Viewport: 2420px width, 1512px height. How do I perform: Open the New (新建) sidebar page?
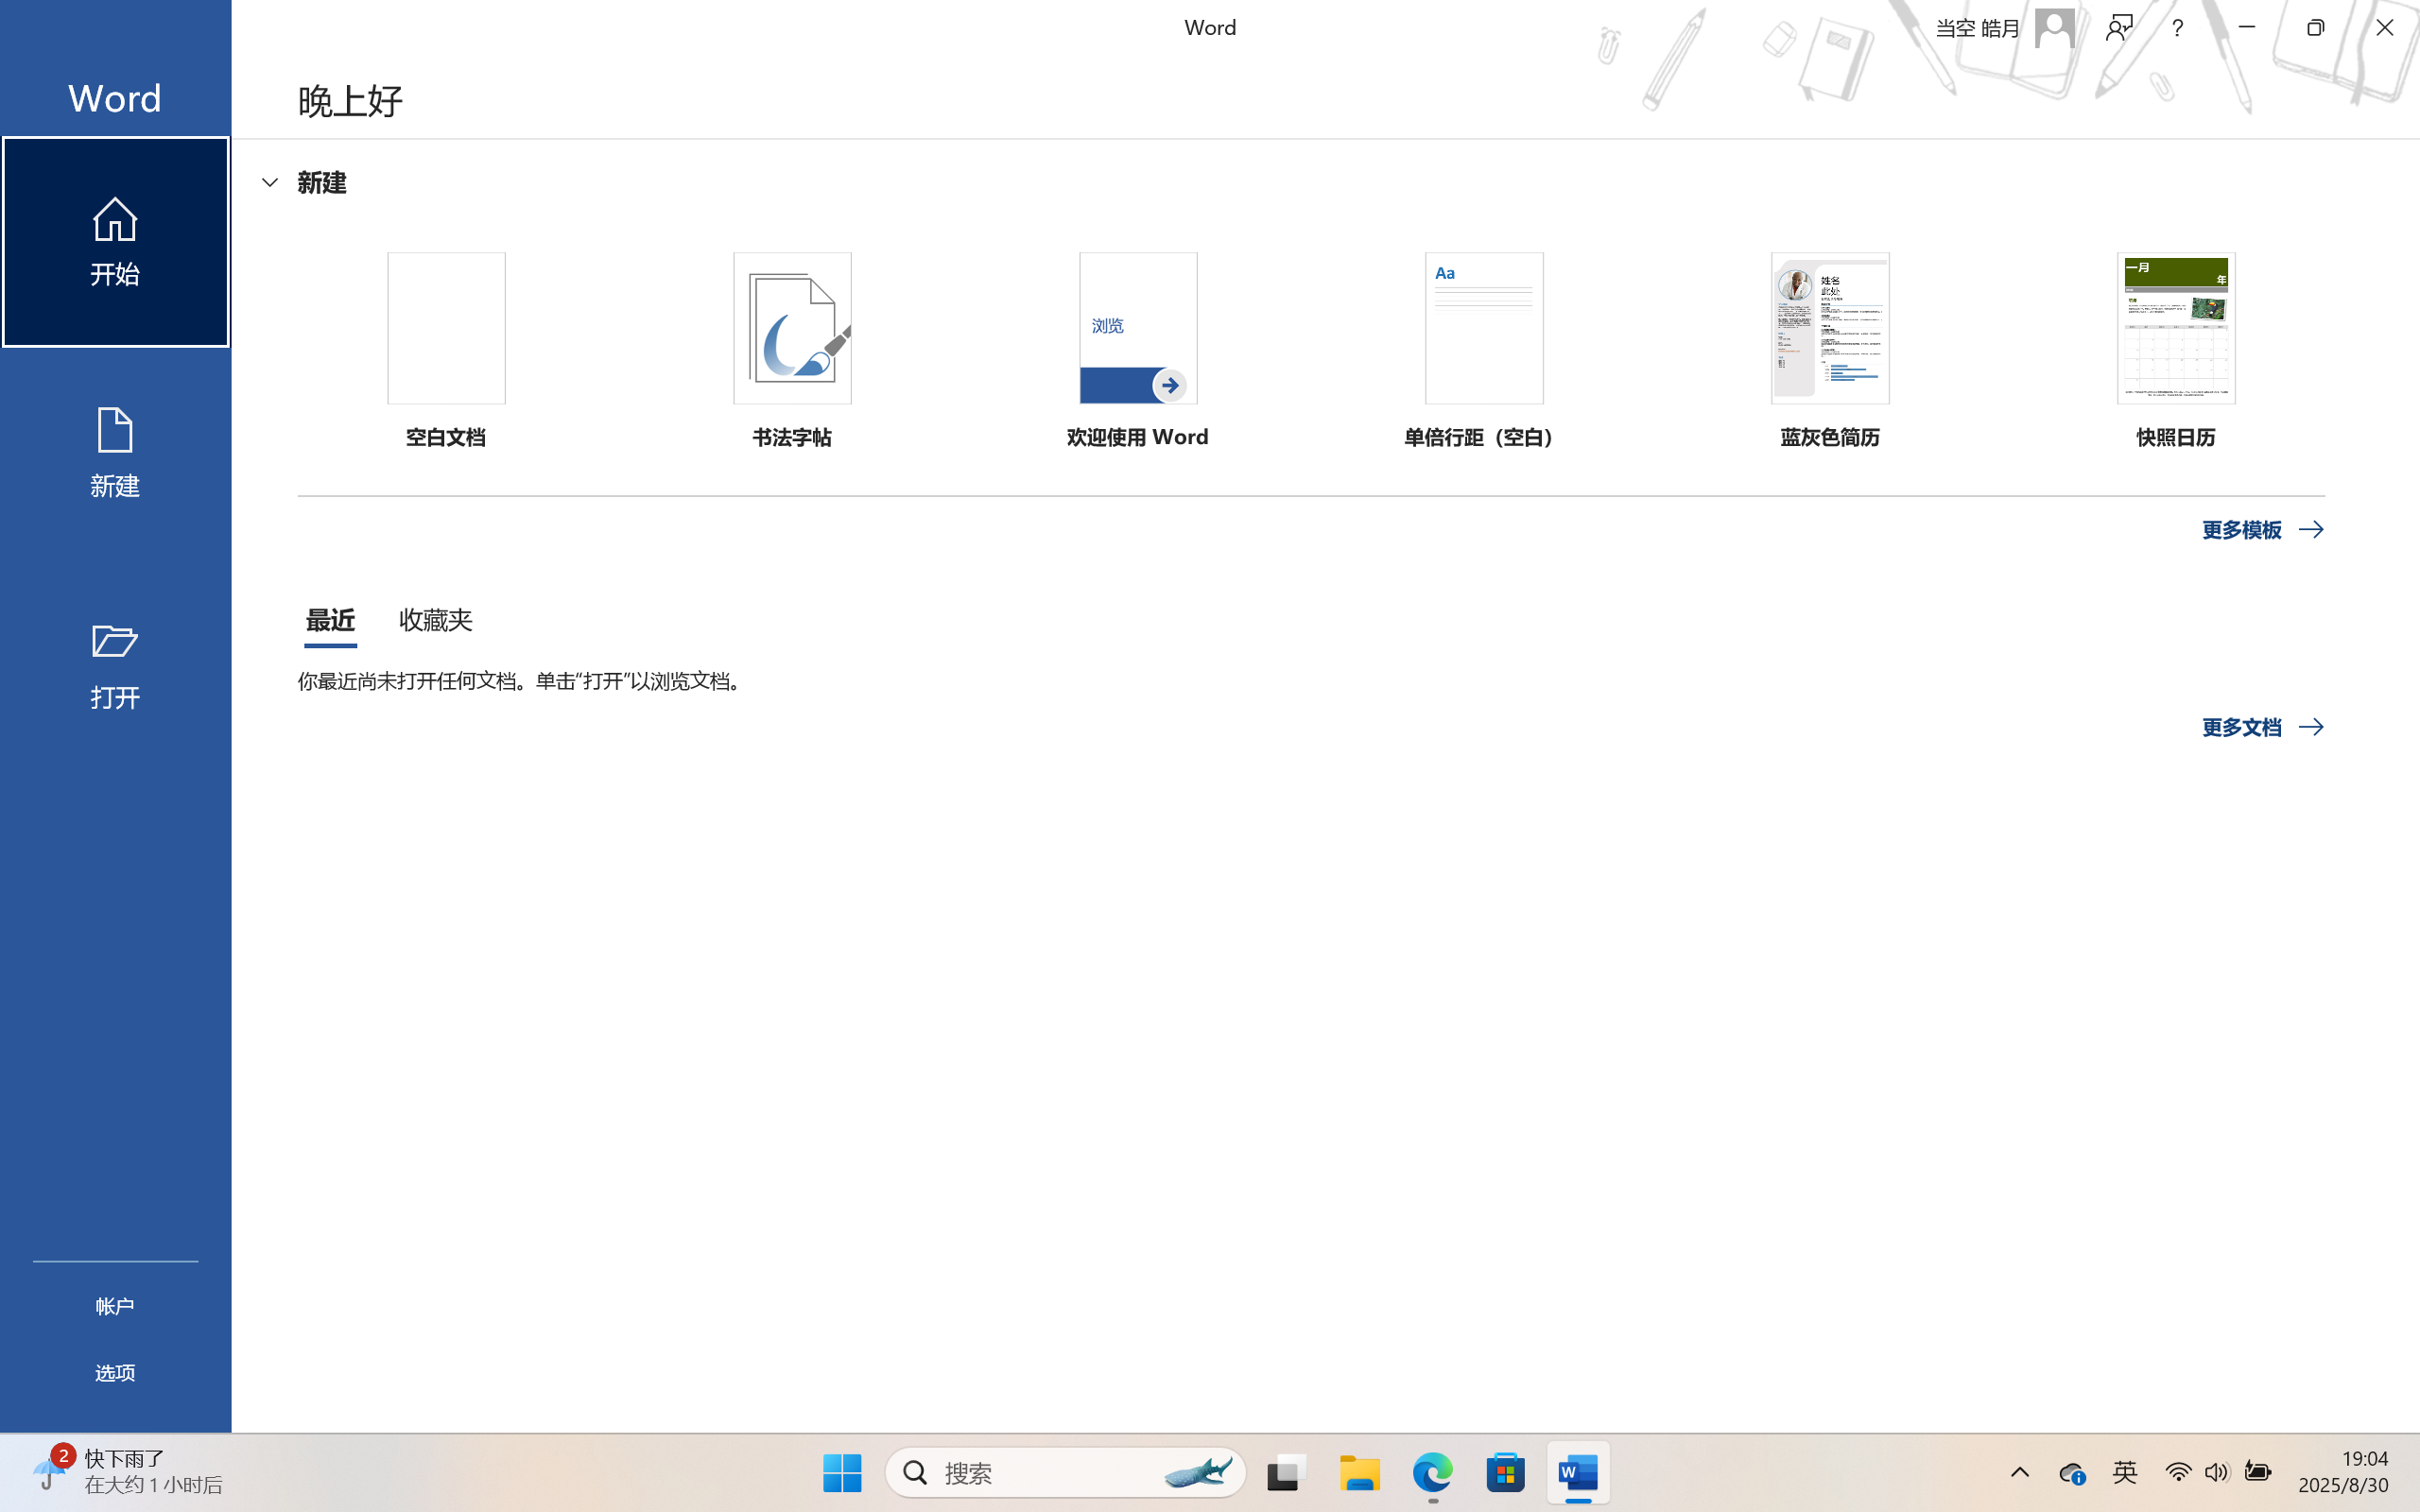115,452
